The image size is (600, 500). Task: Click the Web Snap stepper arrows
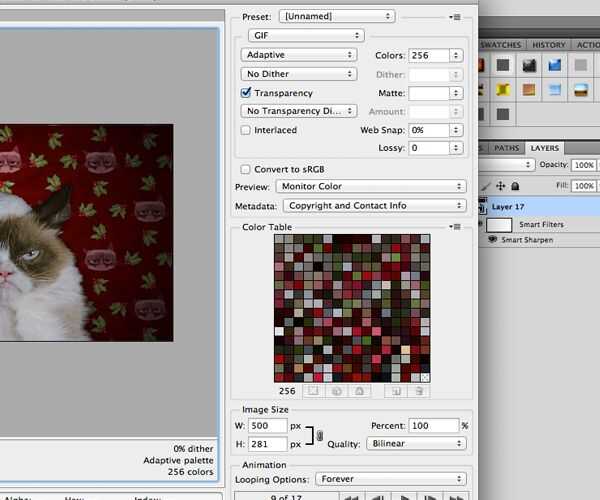tap(456, 130)
